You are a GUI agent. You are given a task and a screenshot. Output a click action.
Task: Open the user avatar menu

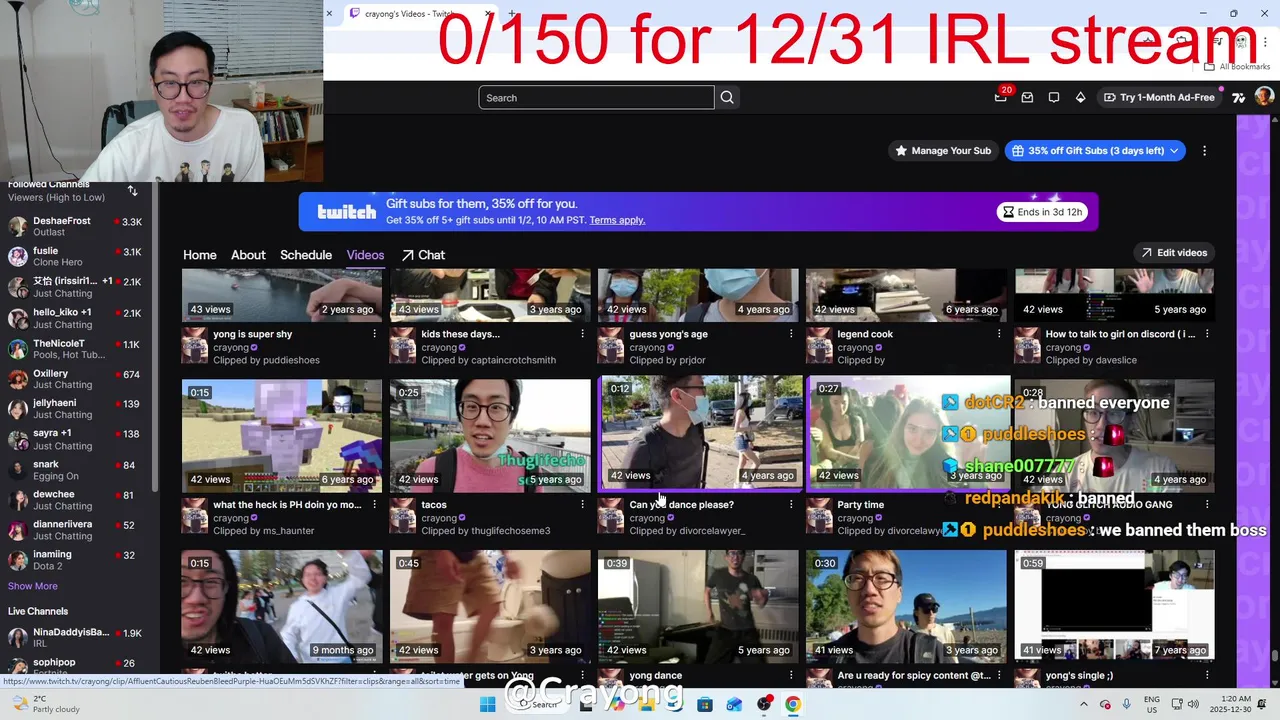[1264, 97]
